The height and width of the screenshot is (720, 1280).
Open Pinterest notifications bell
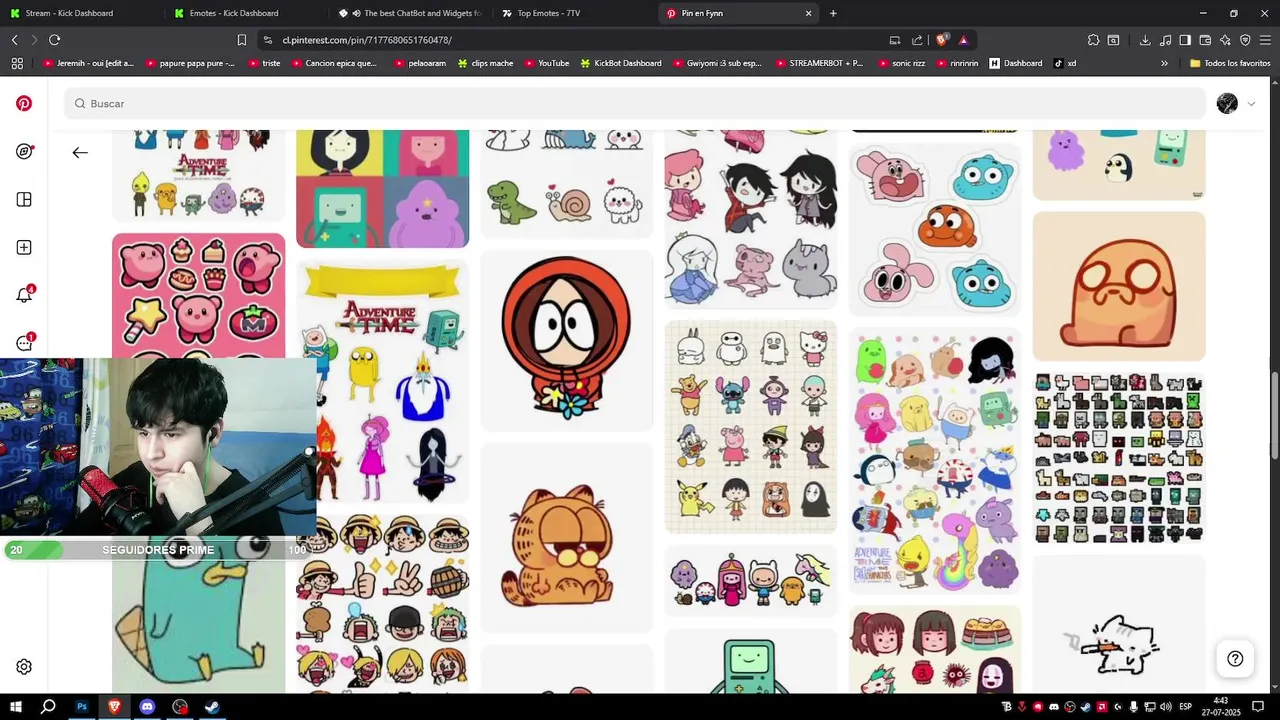point(24,295)
